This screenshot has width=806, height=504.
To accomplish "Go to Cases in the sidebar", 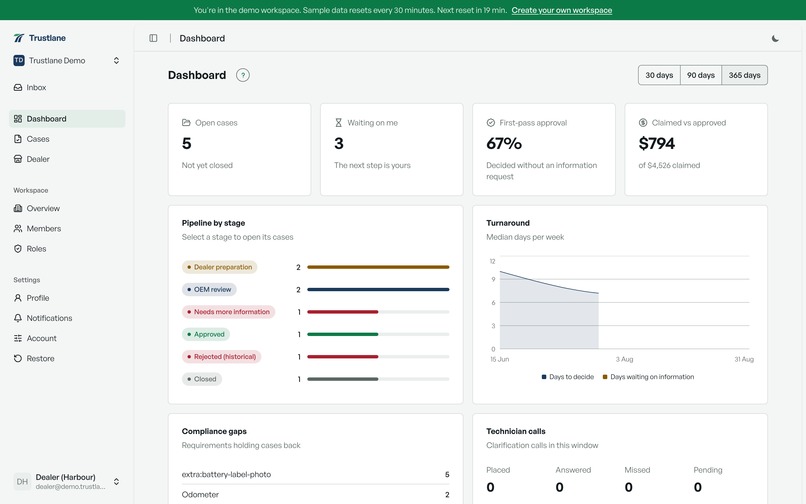I will pyautogui.click(x=67, y=139).
